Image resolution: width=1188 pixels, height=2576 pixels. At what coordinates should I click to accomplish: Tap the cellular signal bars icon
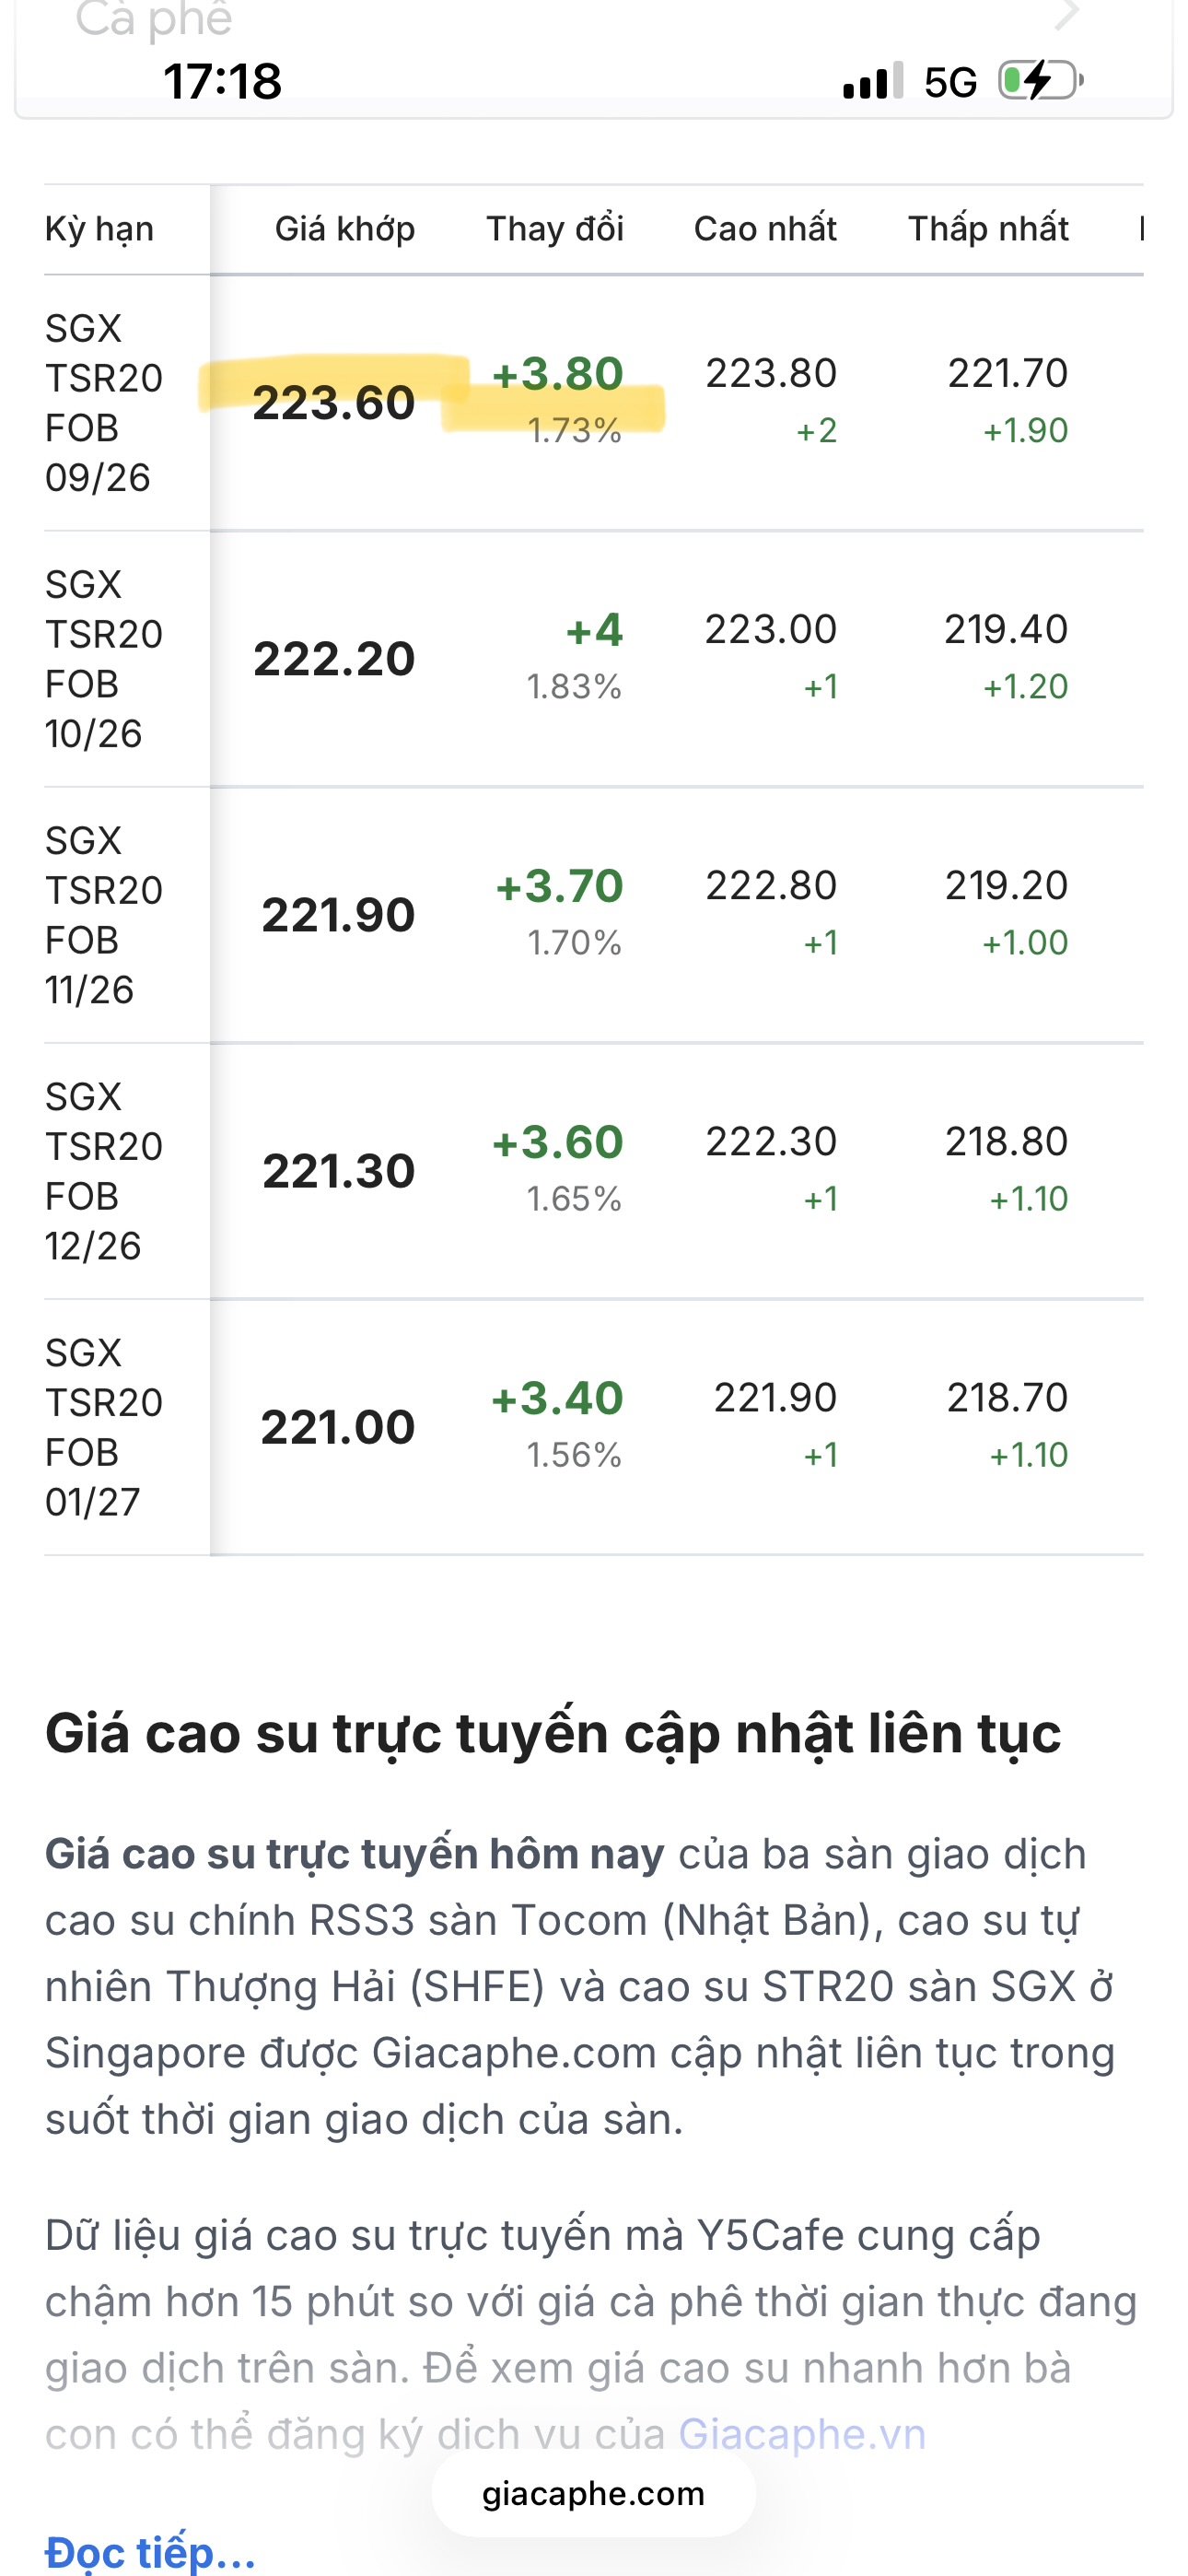tap(873, 80)
